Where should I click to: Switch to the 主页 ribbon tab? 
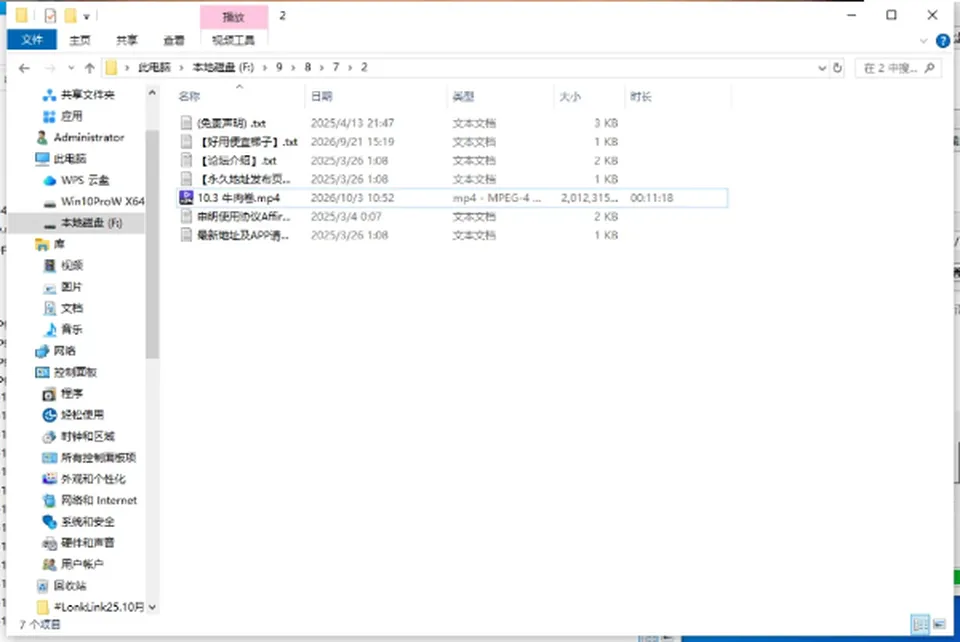[80, 40]
